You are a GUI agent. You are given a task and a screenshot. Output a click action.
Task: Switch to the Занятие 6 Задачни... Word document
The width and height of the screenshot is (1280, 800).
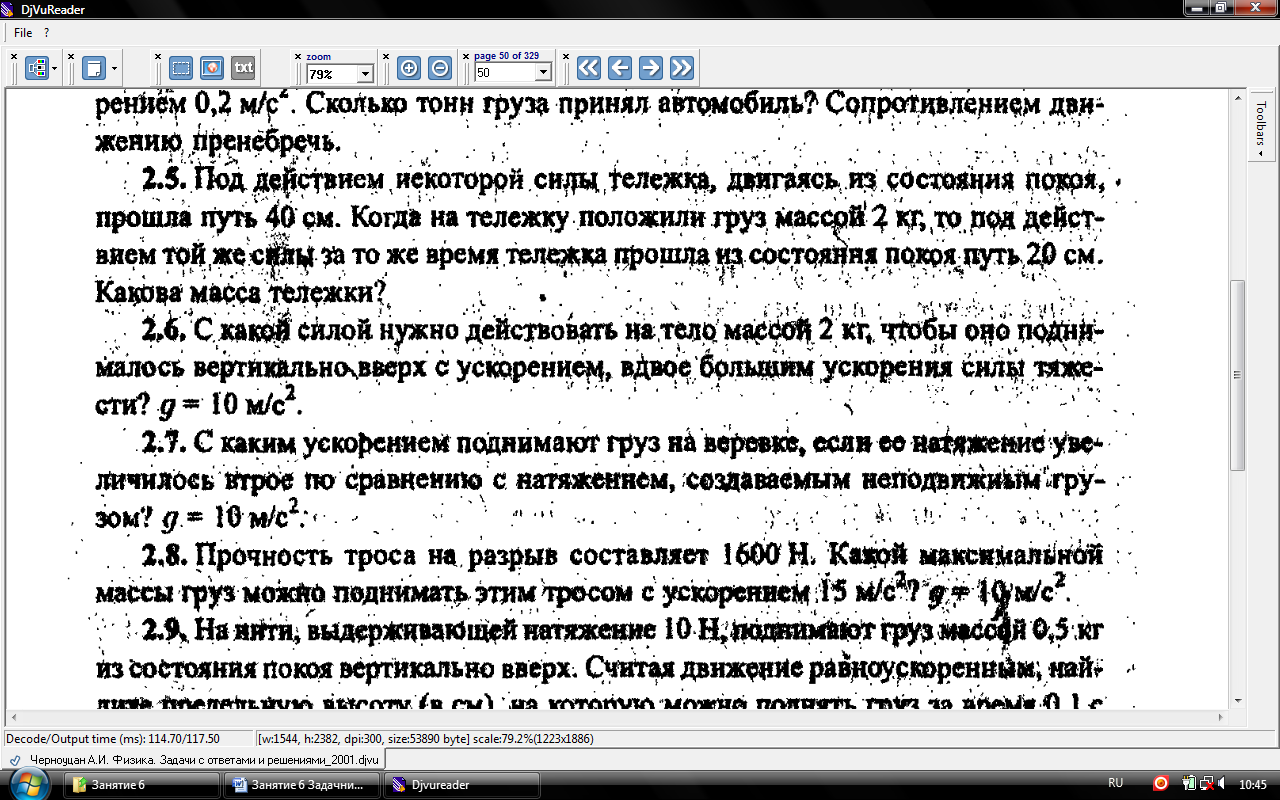[x=303, y=785]
